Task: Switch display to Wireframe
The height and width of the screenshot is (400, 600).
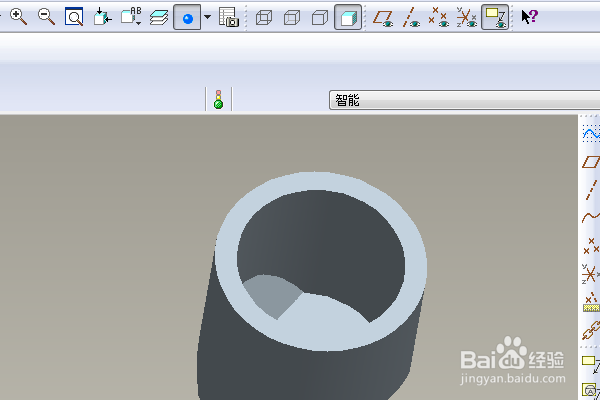Action: point(264,18)
